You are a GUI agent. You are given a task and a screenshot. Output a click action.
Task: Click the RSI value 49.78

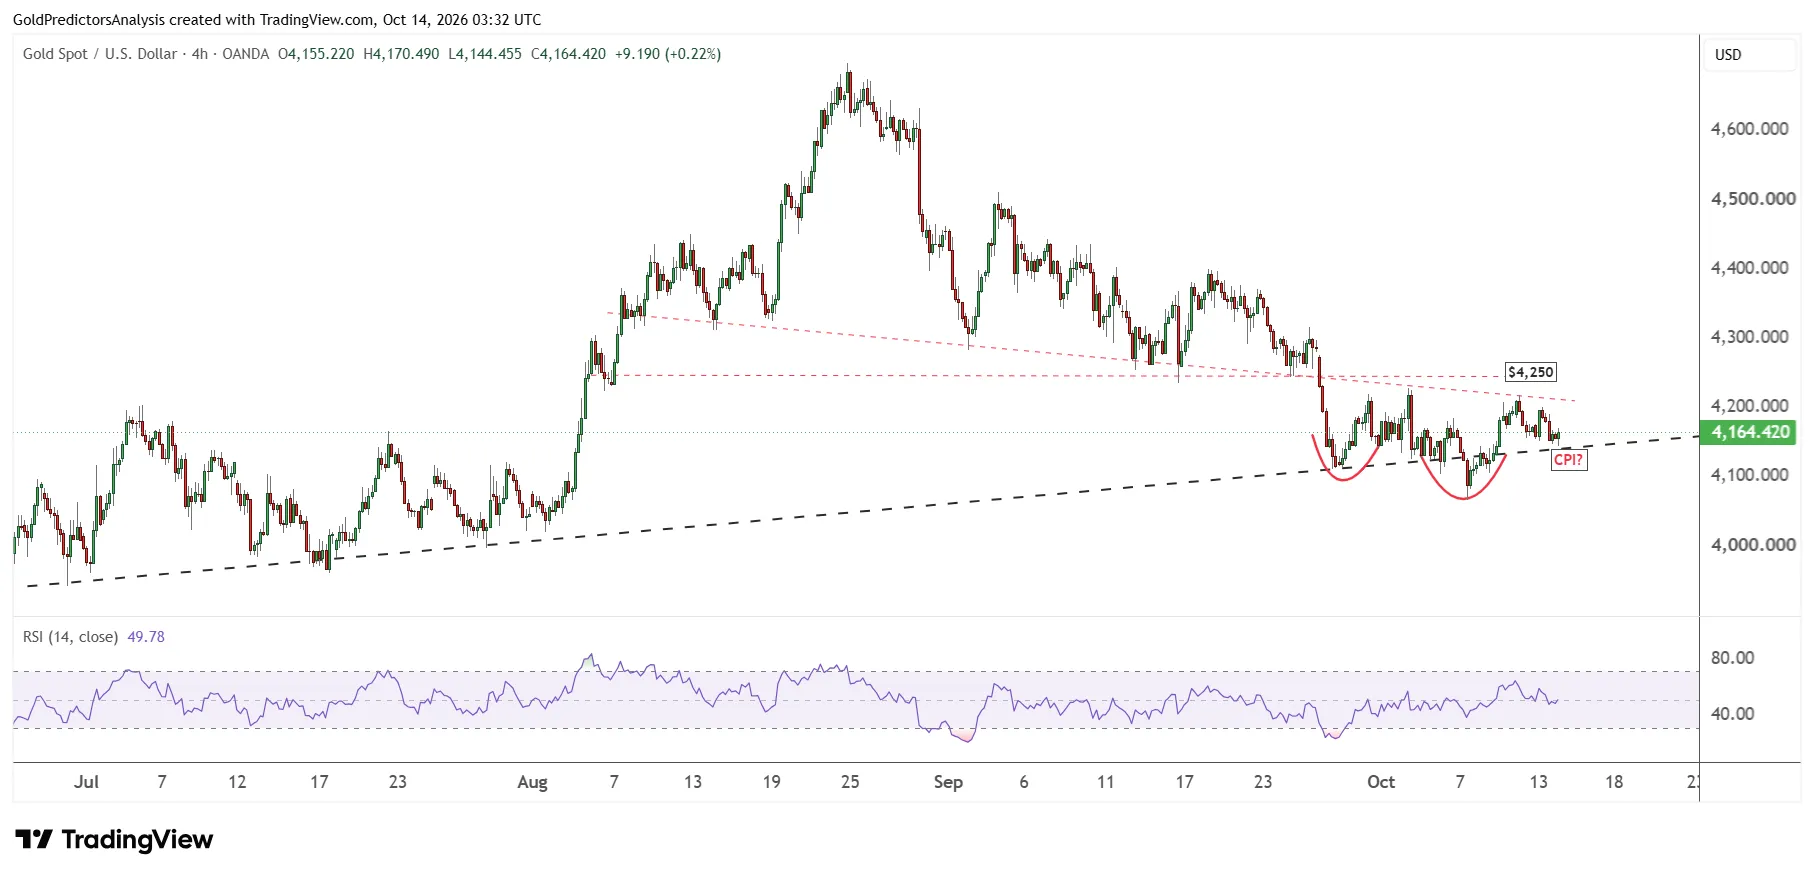pyautogui.click(x=146, y=636)
